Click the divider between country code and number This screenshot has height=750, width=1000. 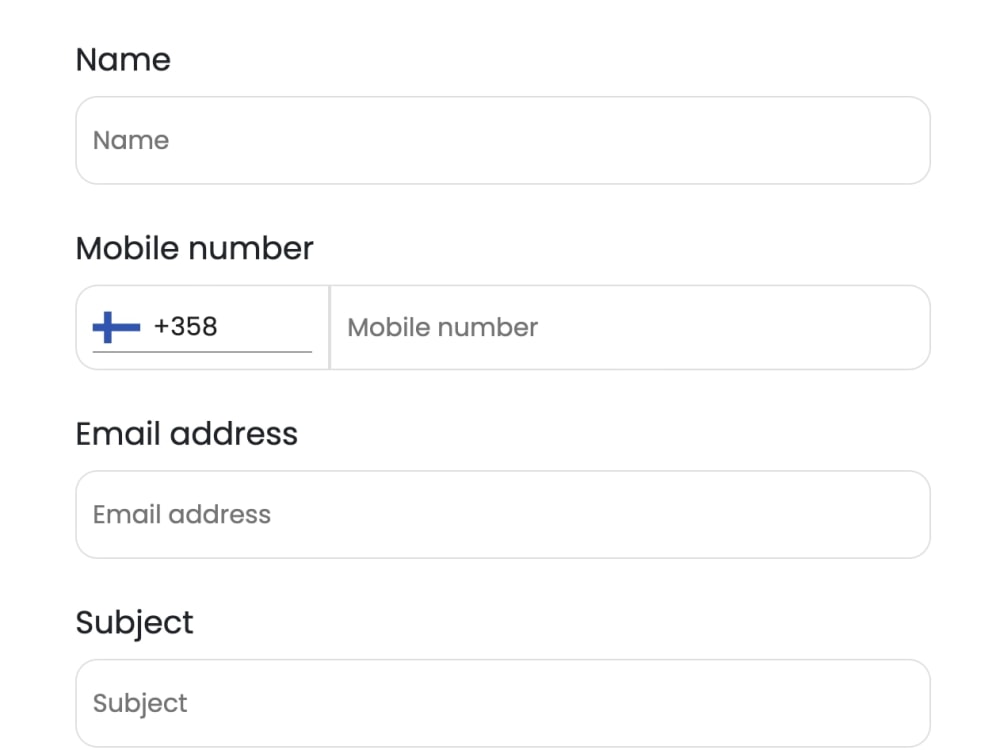coord(329,327)
